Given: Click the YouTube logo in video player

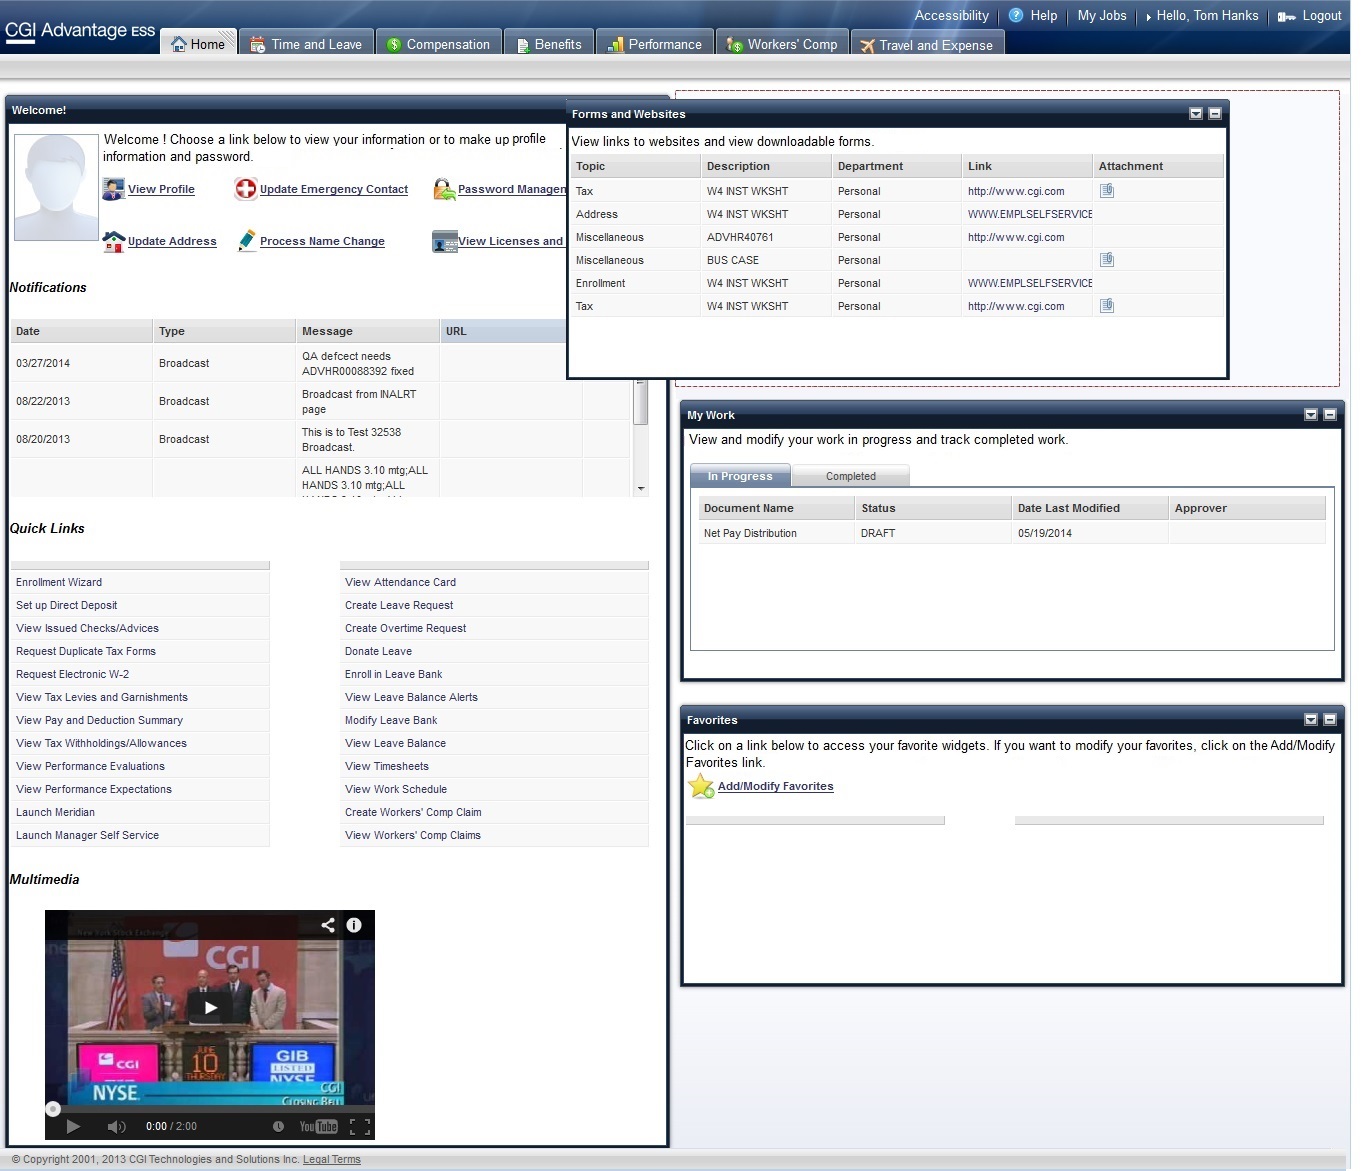Looking at the screenshot, I should pyautogui.click(x=319, y=1127).
